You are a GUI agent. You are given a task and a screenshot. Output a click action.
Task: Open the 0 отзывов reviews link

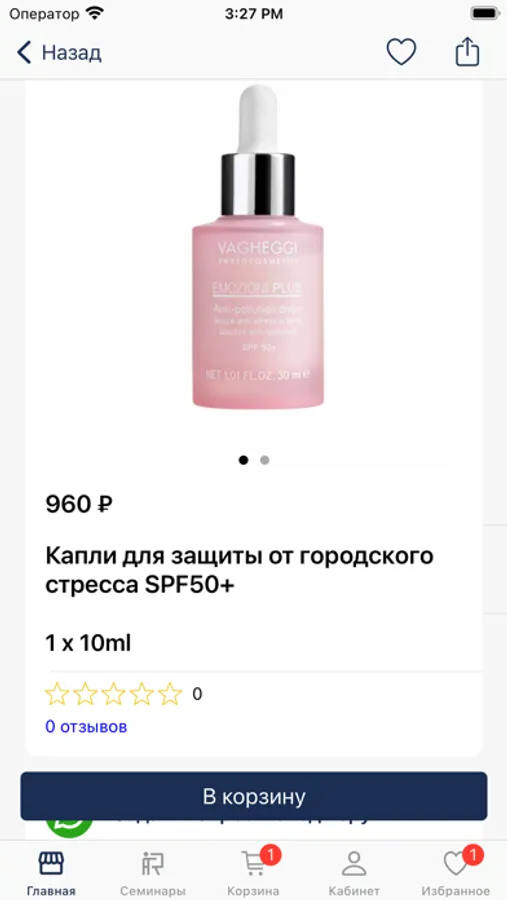point(86,727)
